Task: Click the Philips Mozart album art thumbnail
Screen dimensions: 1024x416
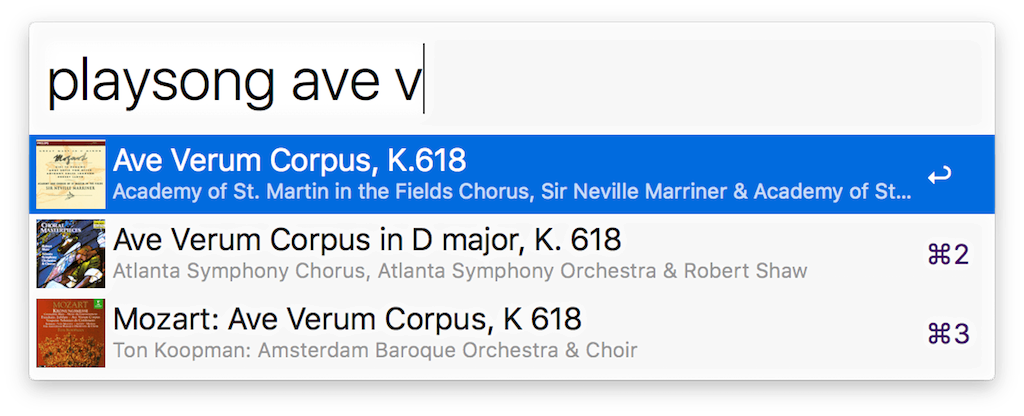Action: [x=71, y=174]
